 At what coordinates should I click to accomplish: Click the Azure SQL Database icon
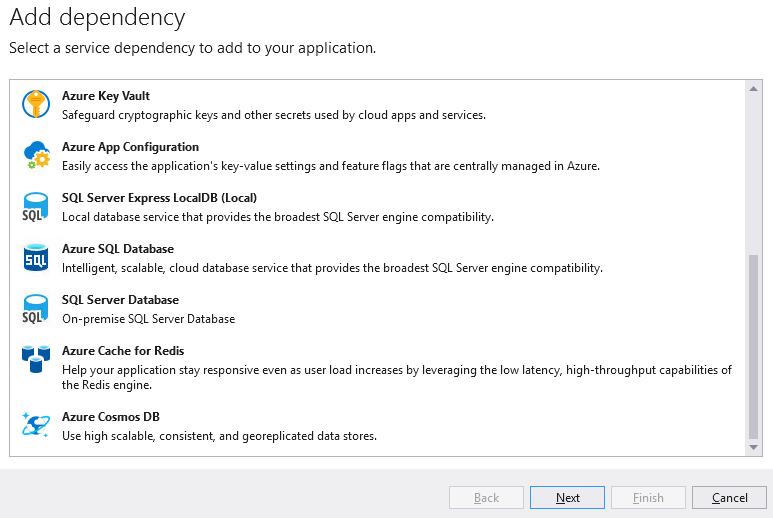[x=35, y=258]
